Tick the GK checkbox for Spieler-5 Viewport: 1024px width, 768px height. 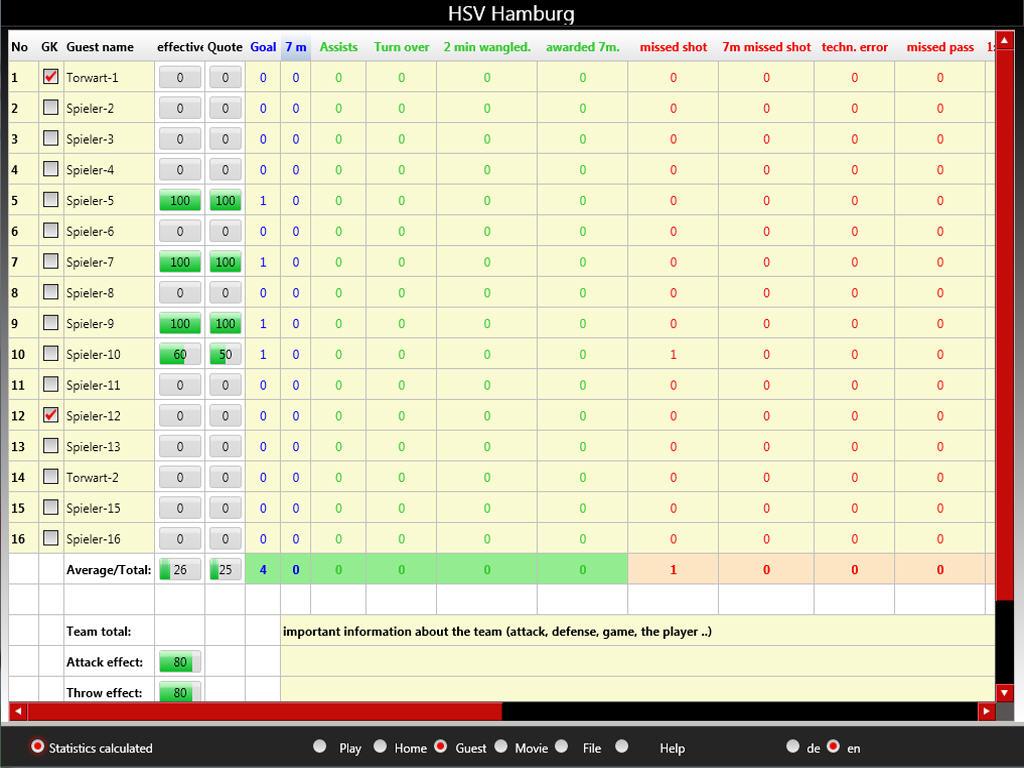[x=51, y=200]
